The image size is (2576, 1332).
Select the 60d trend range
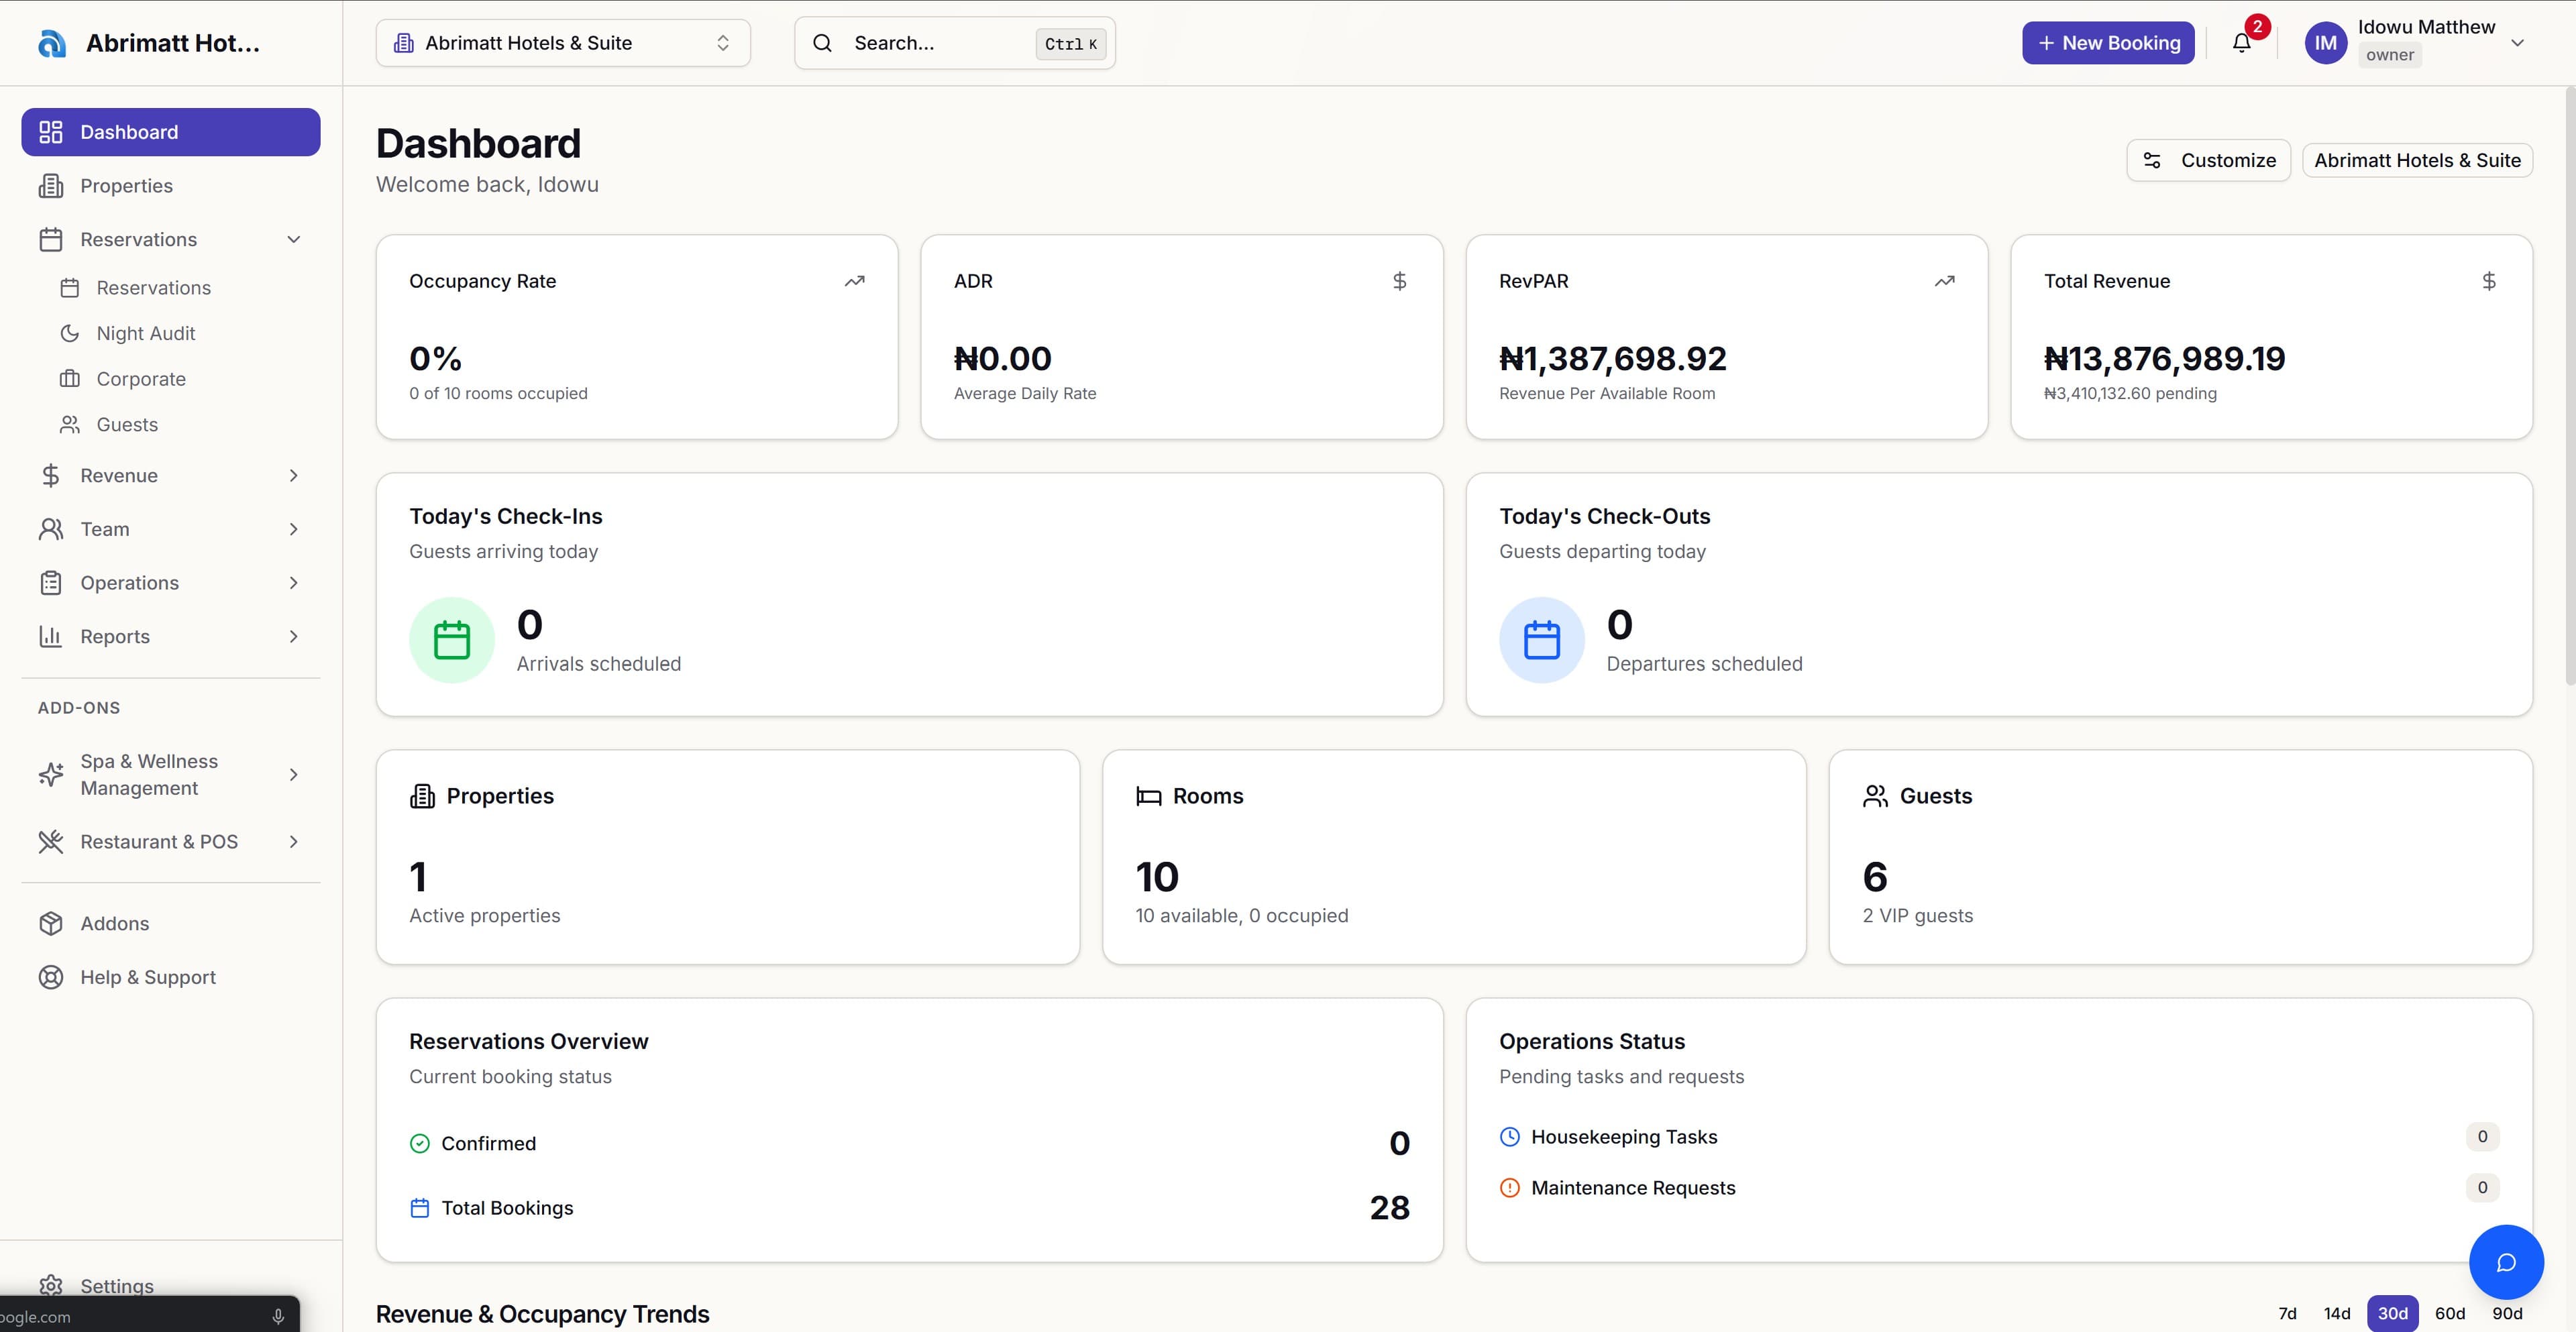[x=2450, y=1313]
